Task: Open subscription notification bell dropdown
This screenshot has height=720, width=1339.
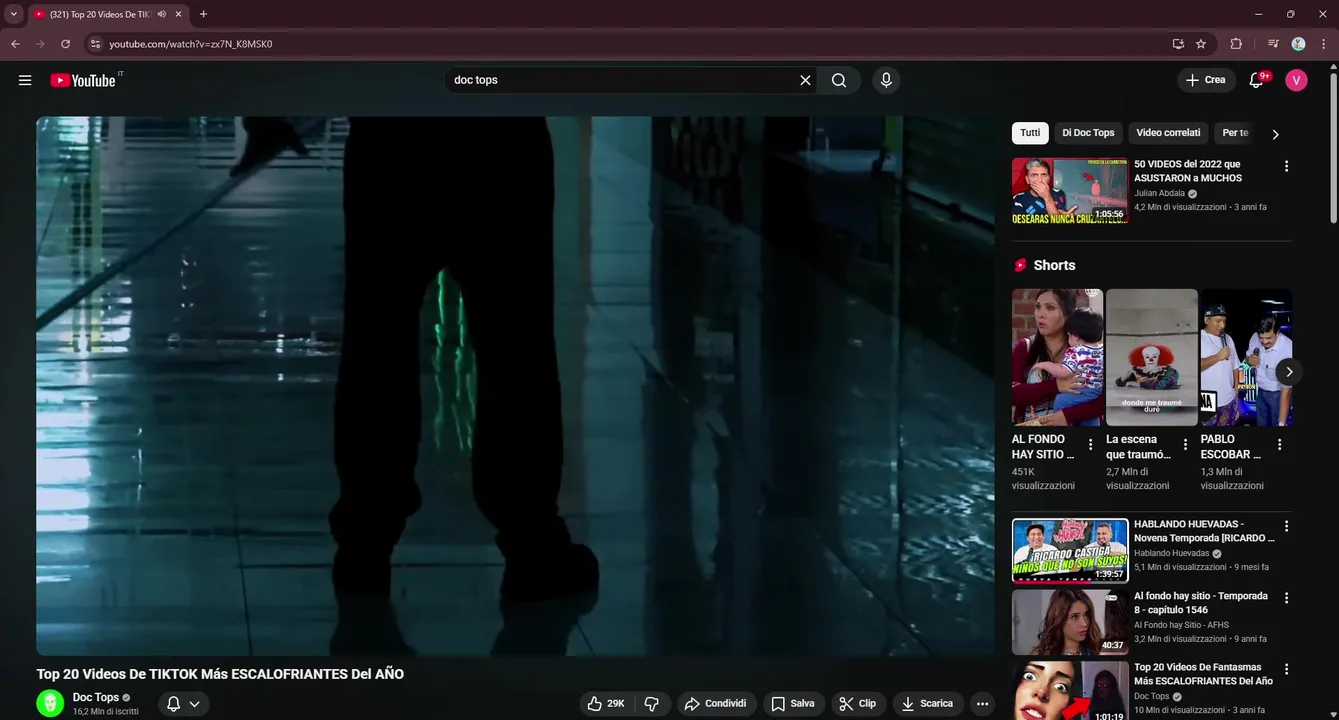Action: 183,704
